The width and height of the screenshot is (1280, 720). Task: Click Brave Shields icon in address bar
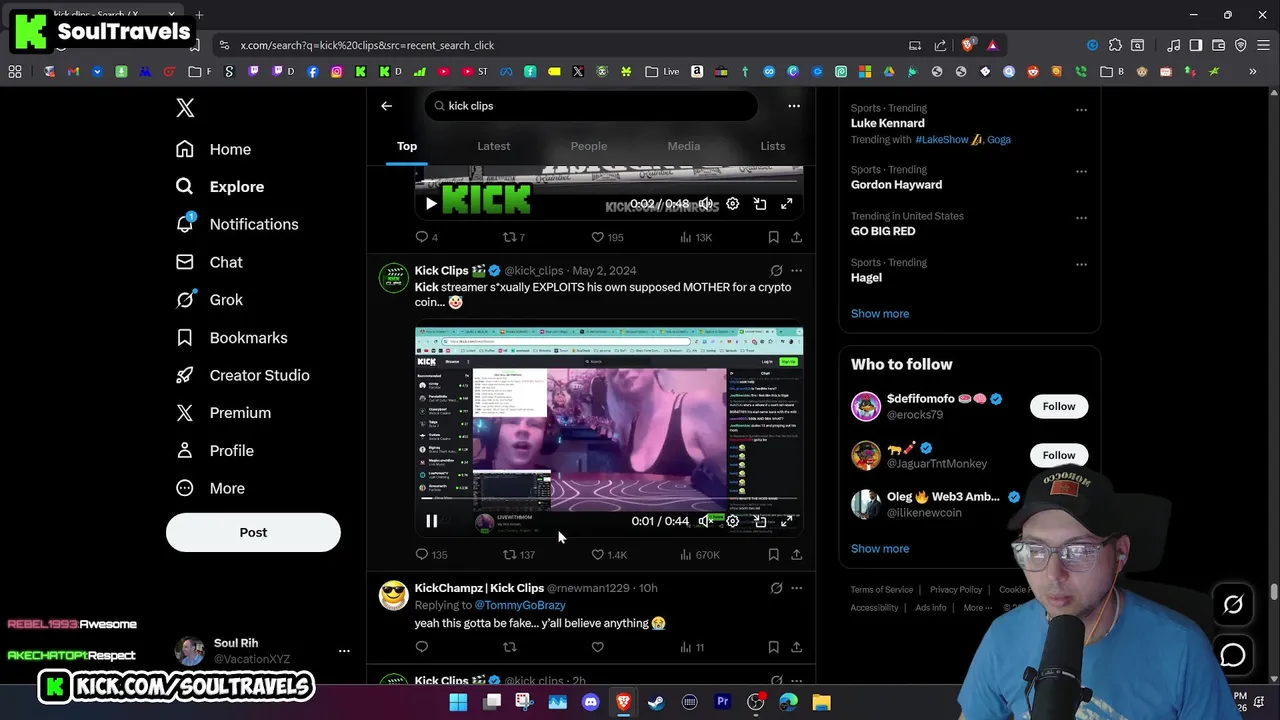[x=967, y=45]
